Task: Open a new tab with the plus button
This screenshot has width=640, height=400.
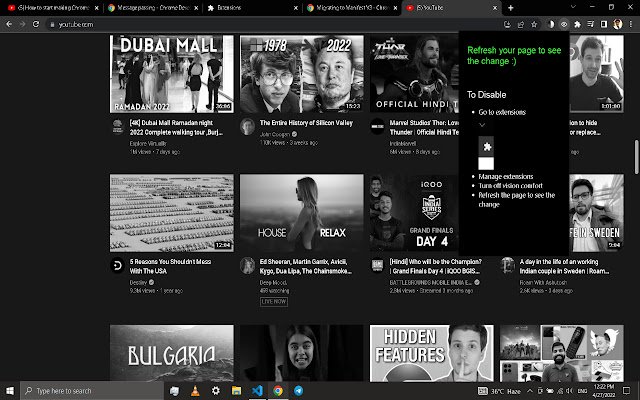Action: point(510,8)
